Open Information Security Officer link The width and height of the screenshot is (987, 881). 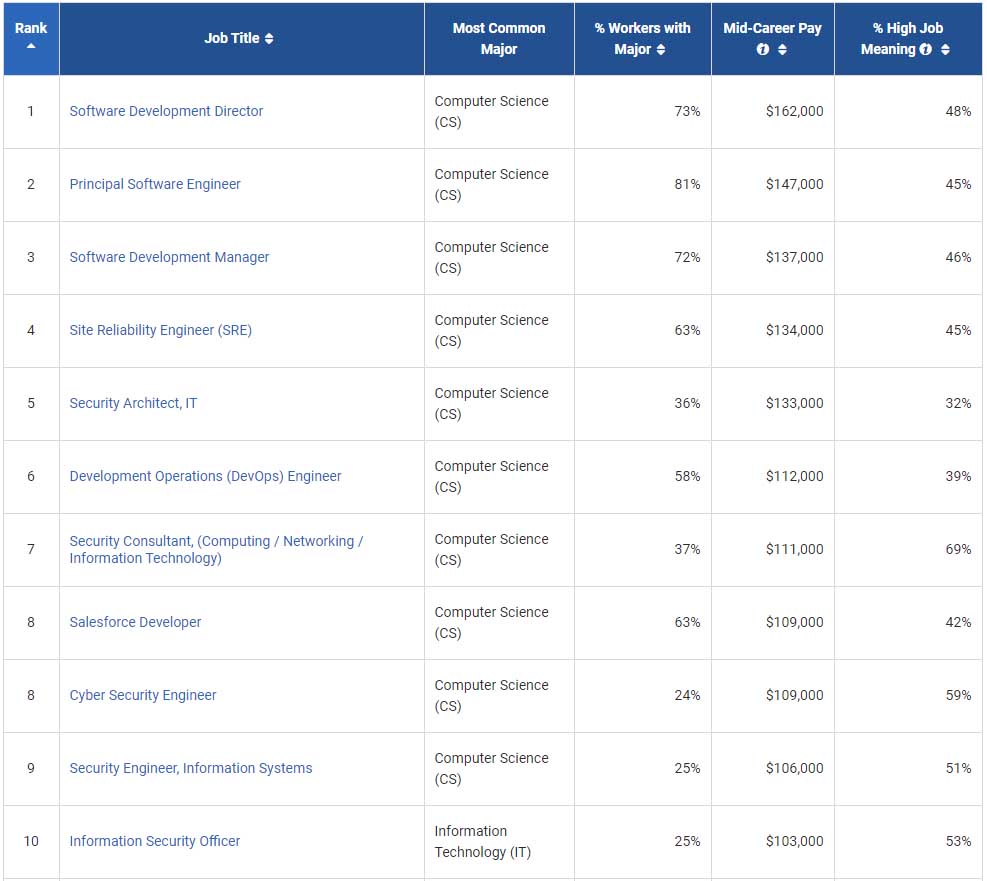point(155,841)
